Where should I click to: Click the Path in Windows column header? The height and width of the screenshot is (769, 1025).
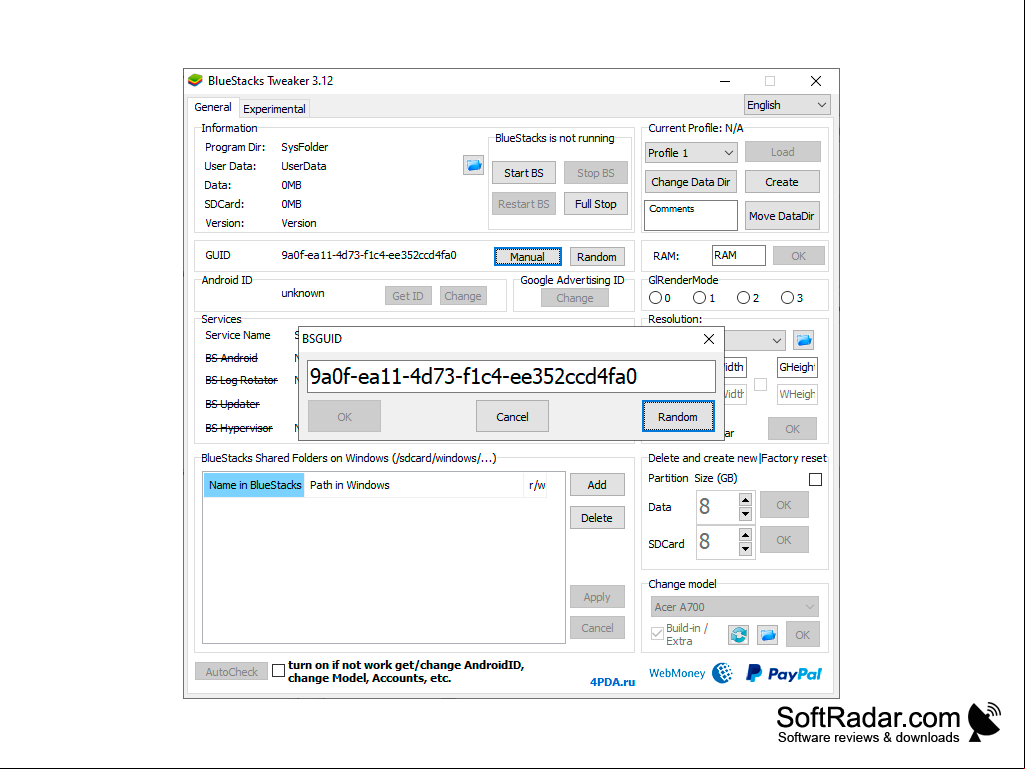point(414,485)
